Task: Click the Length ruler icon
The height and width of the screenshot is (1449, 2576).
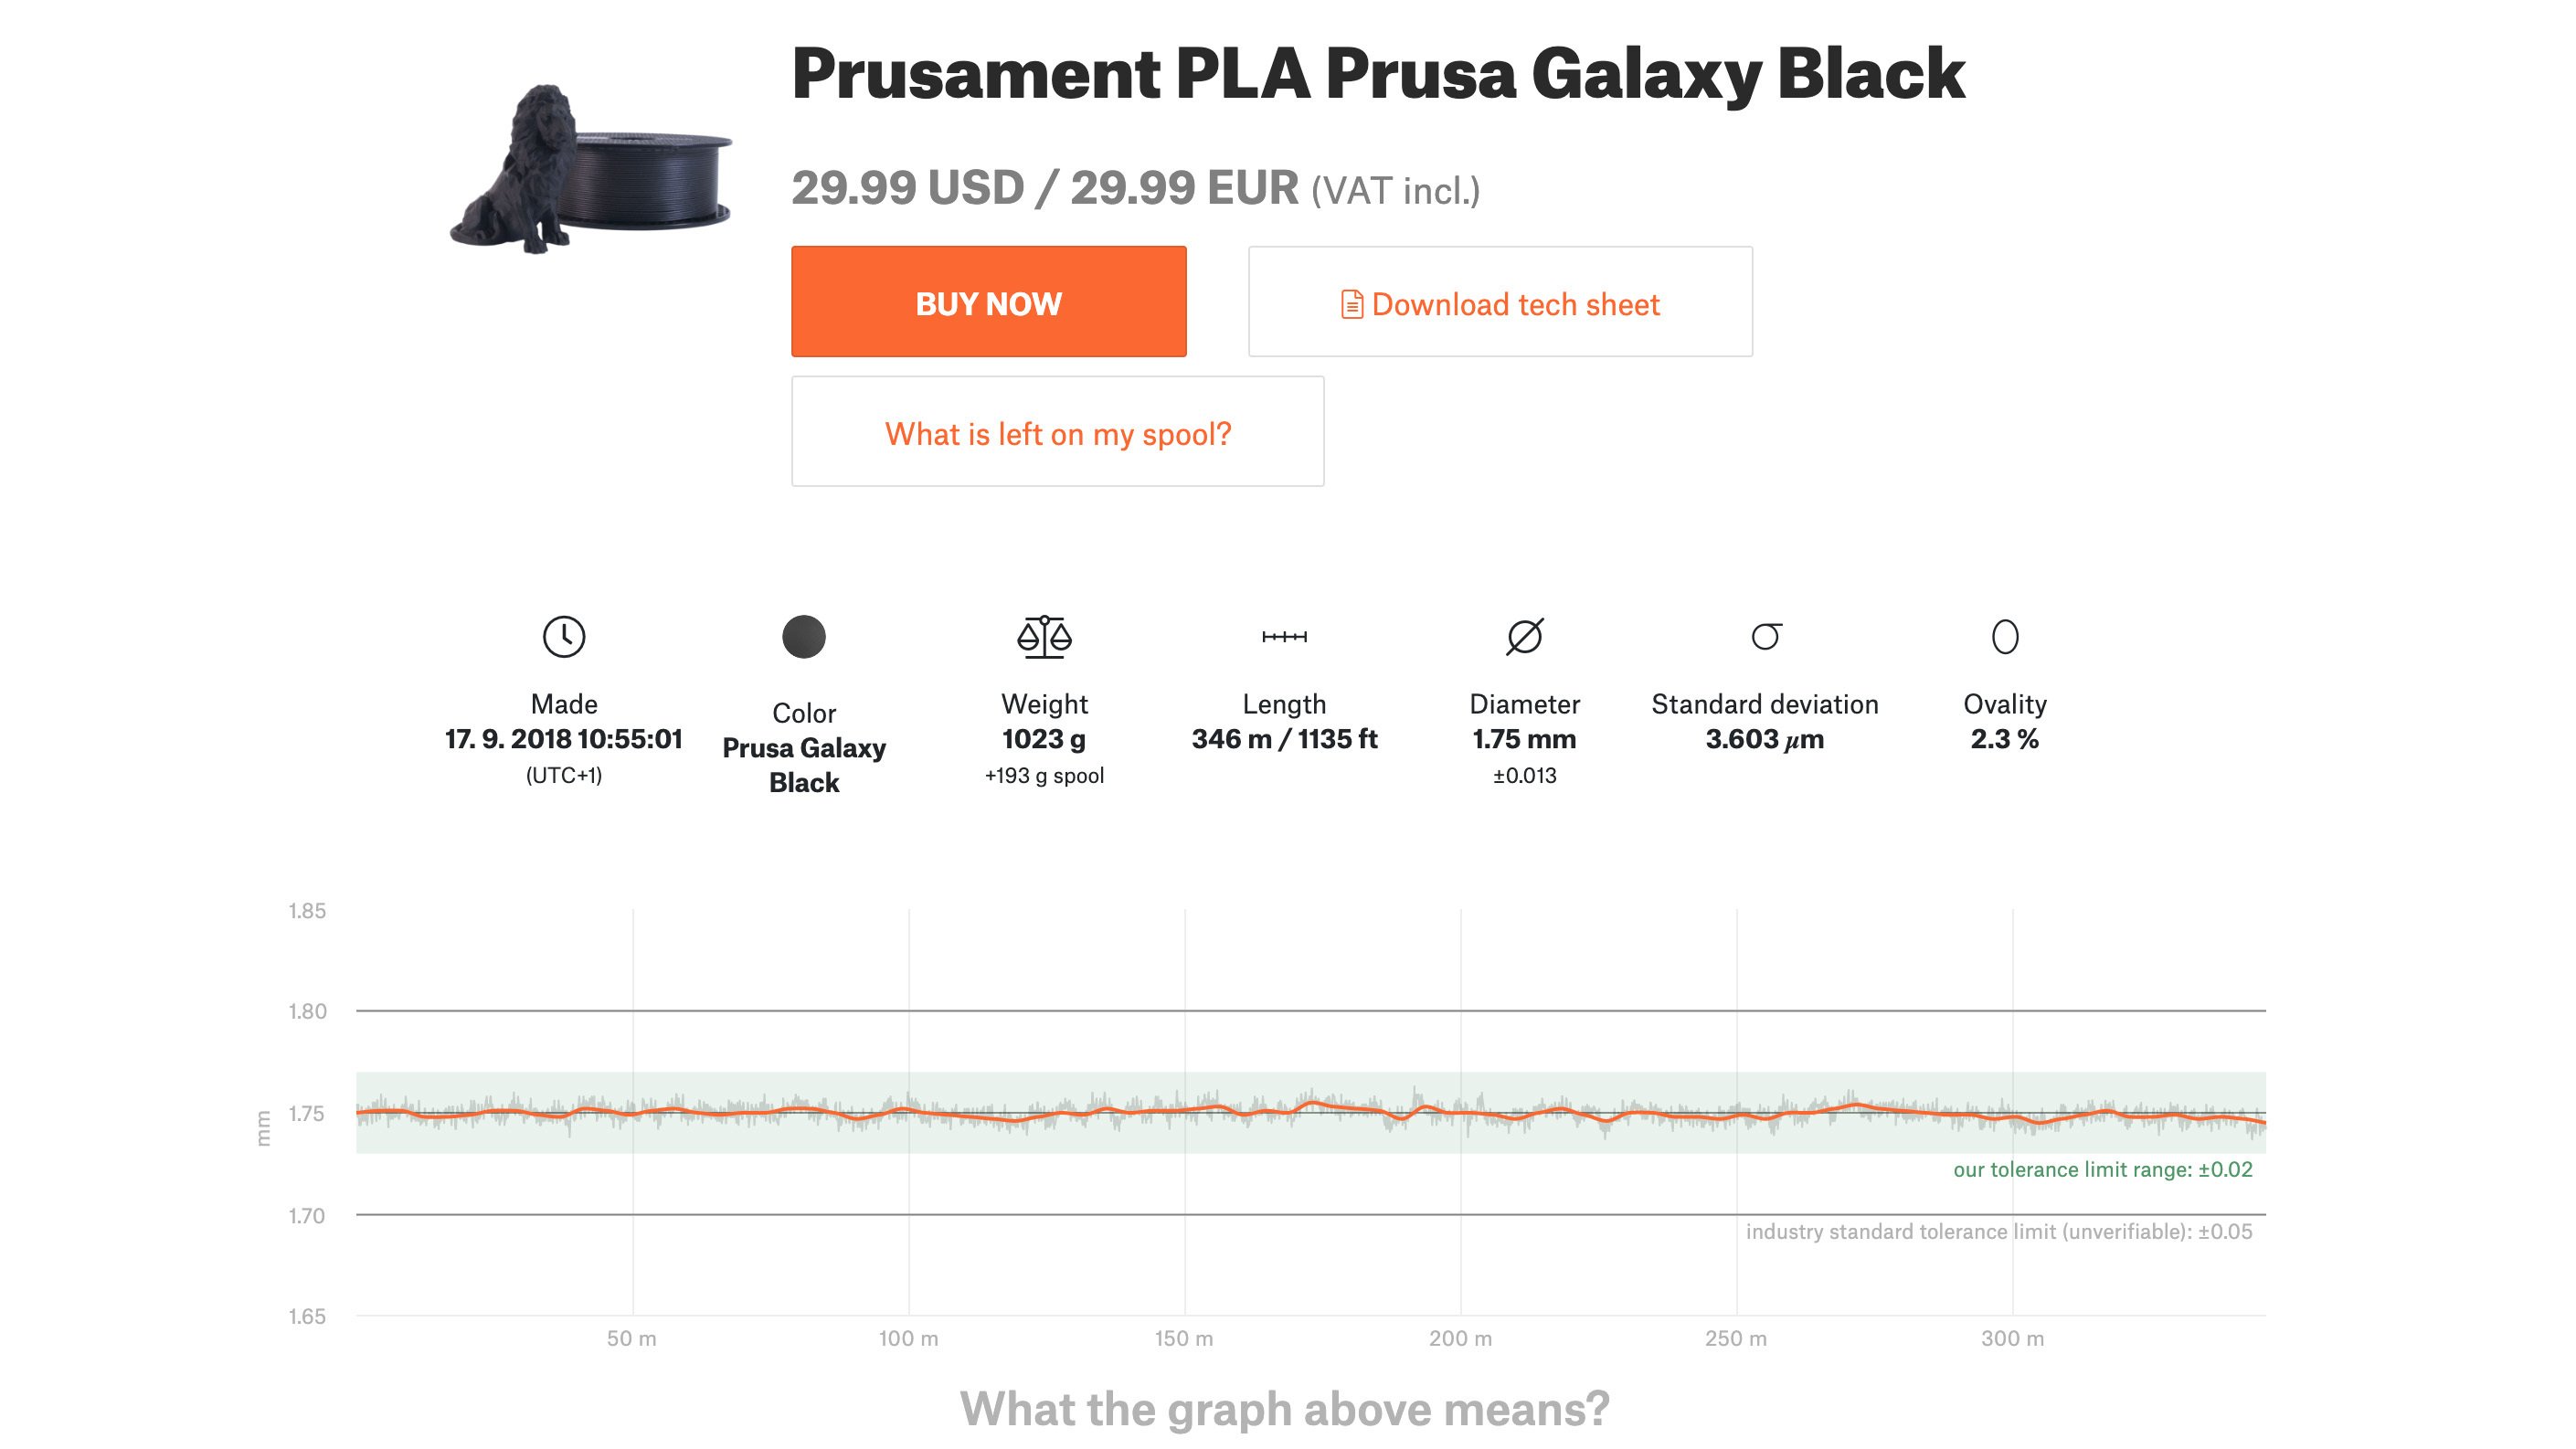Action: pos(1285,636)
